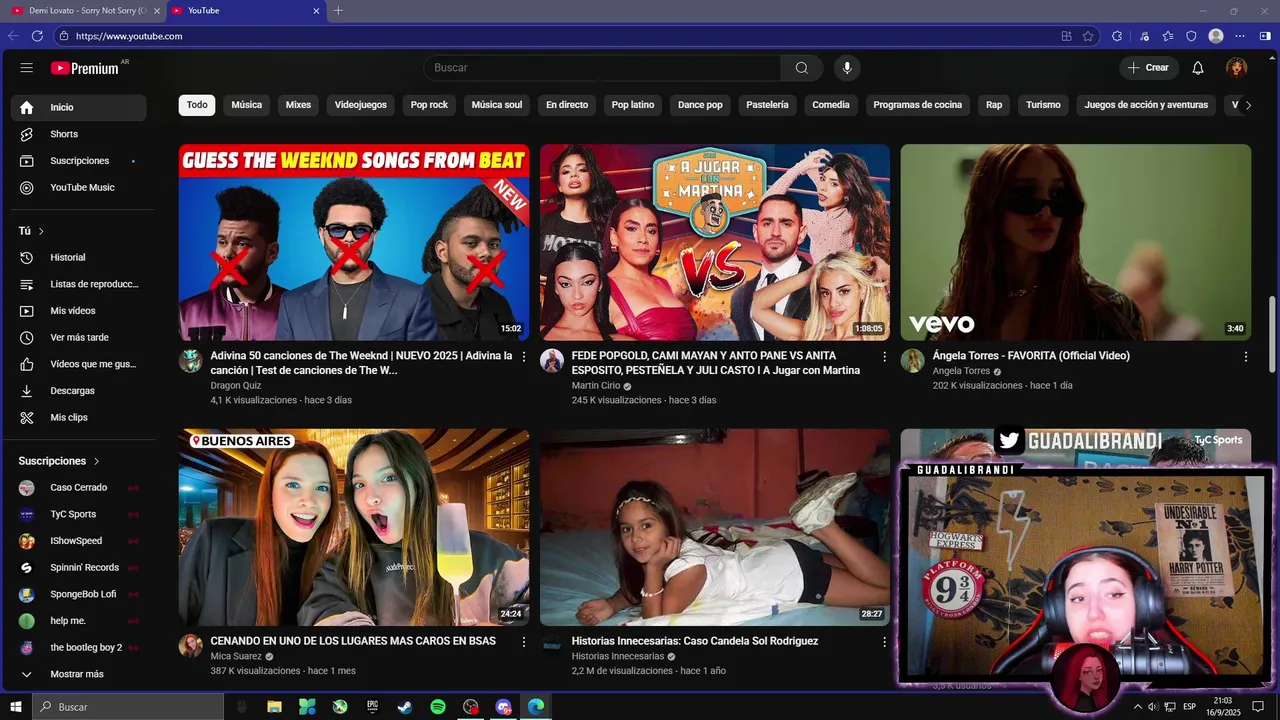Viewport: 1280px width, 720px height.
Task: Open Mis clips in sidebar
Action: (79, 418)
